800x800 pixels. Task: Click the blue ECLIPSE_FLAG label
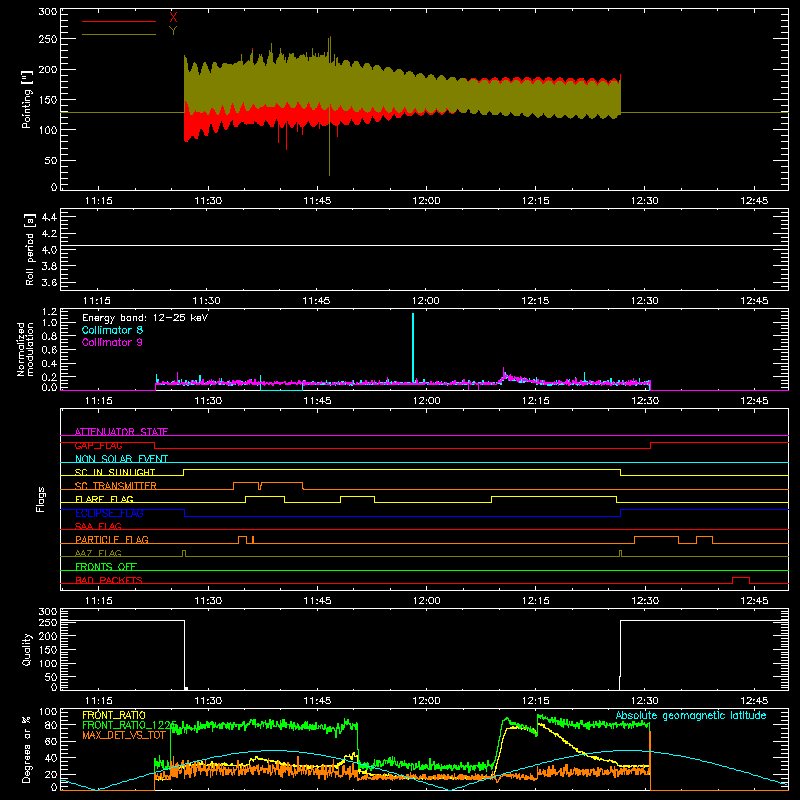pos(109,513)
